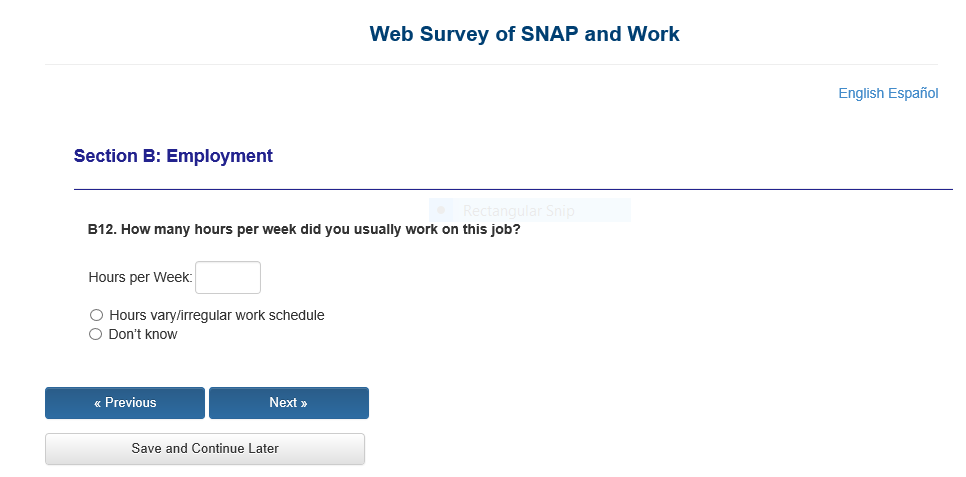Click the radio icon beside Rectangular Snip

441,210
